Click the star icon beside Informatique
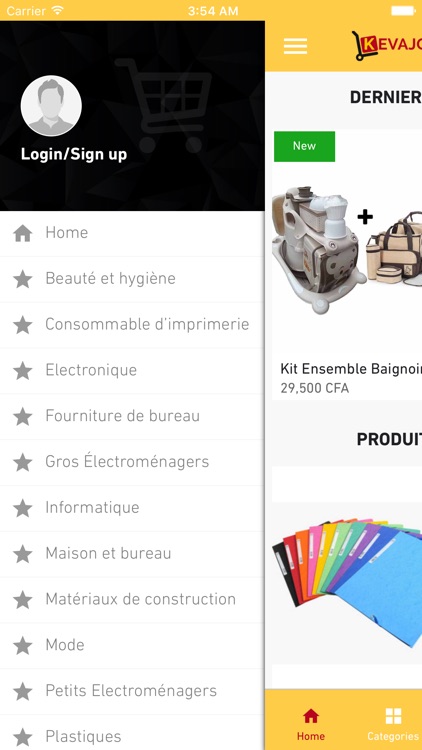This screenshot has height=750, width=422. (22, 508)
